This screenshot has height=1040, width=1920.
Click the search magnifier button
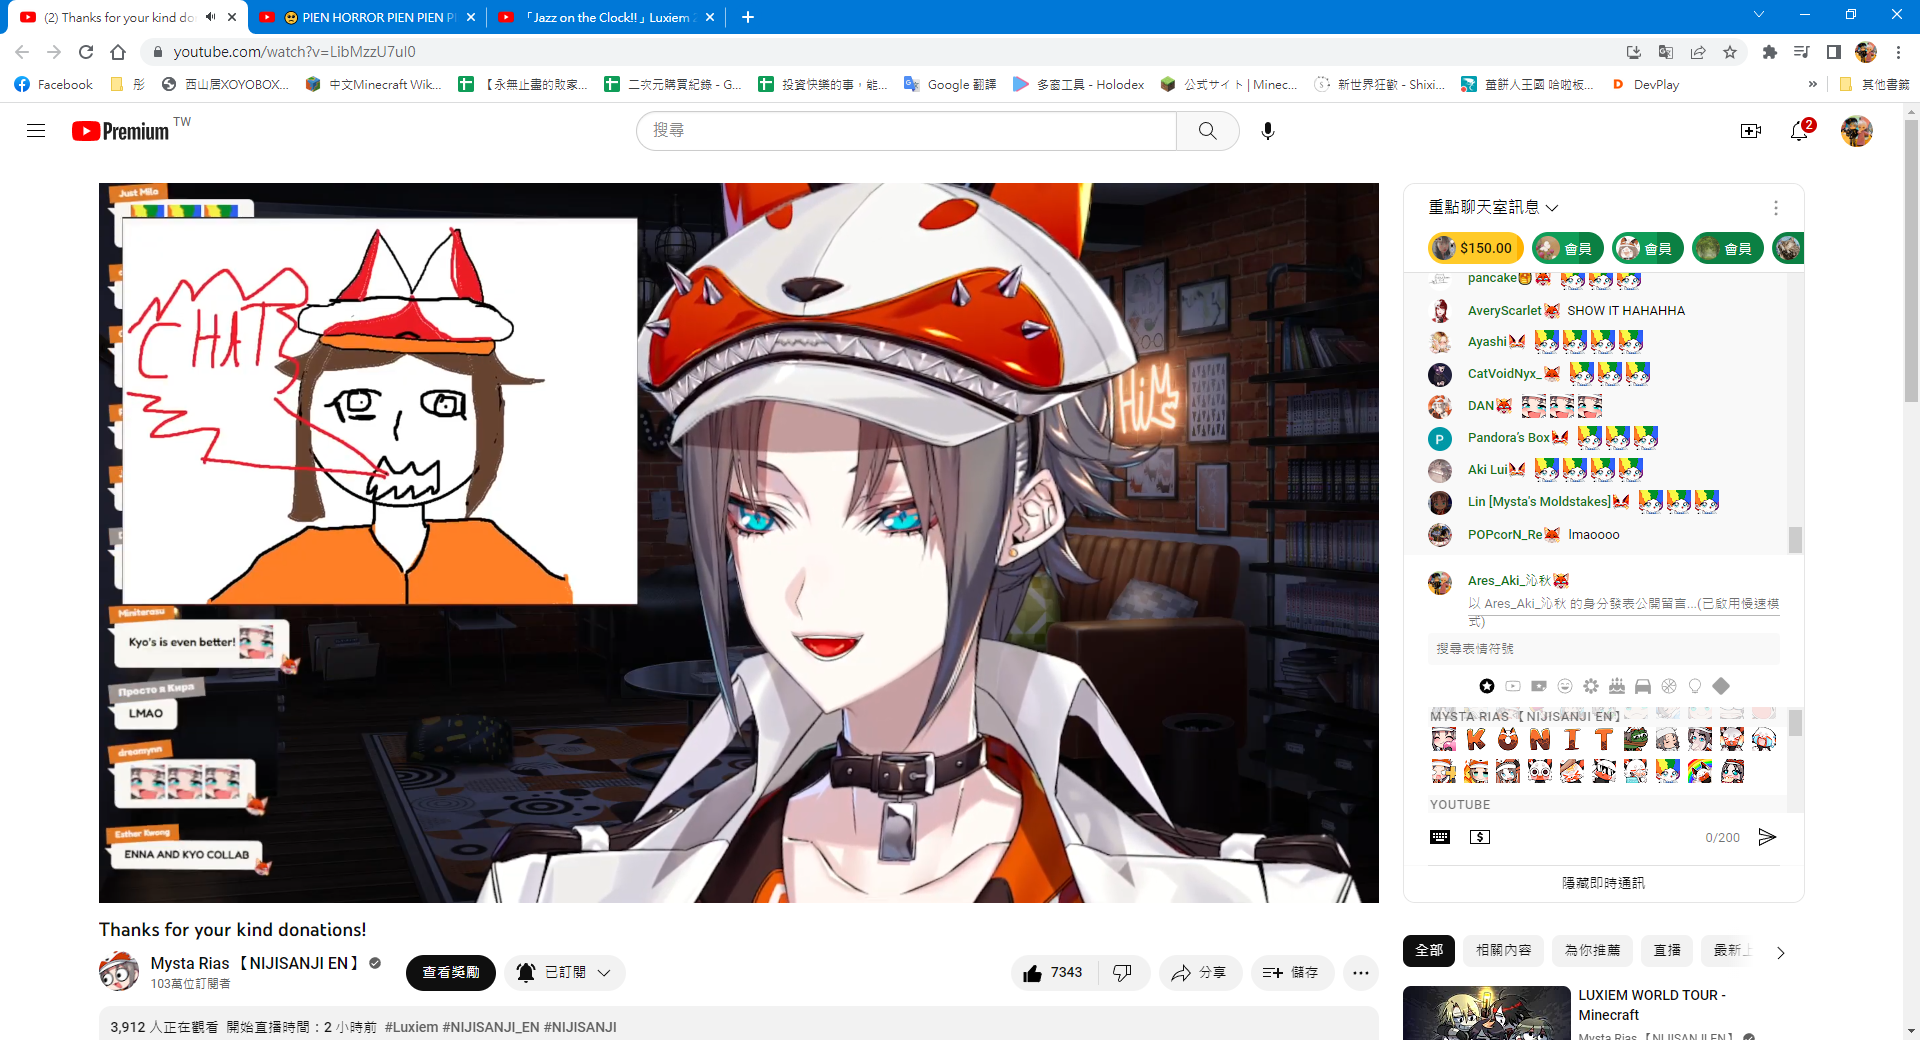click(x=1207, y=131)
